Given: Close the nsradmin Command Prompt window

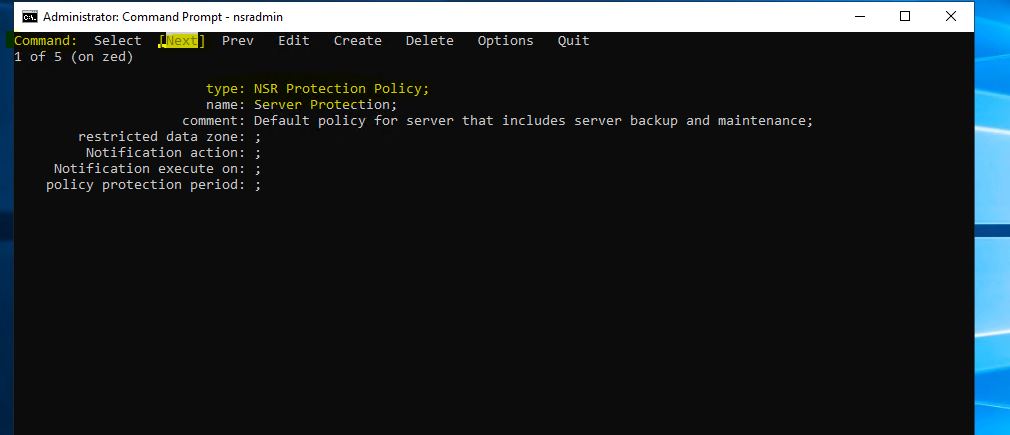Looking at the screenshot, I should tap(951, 16).
